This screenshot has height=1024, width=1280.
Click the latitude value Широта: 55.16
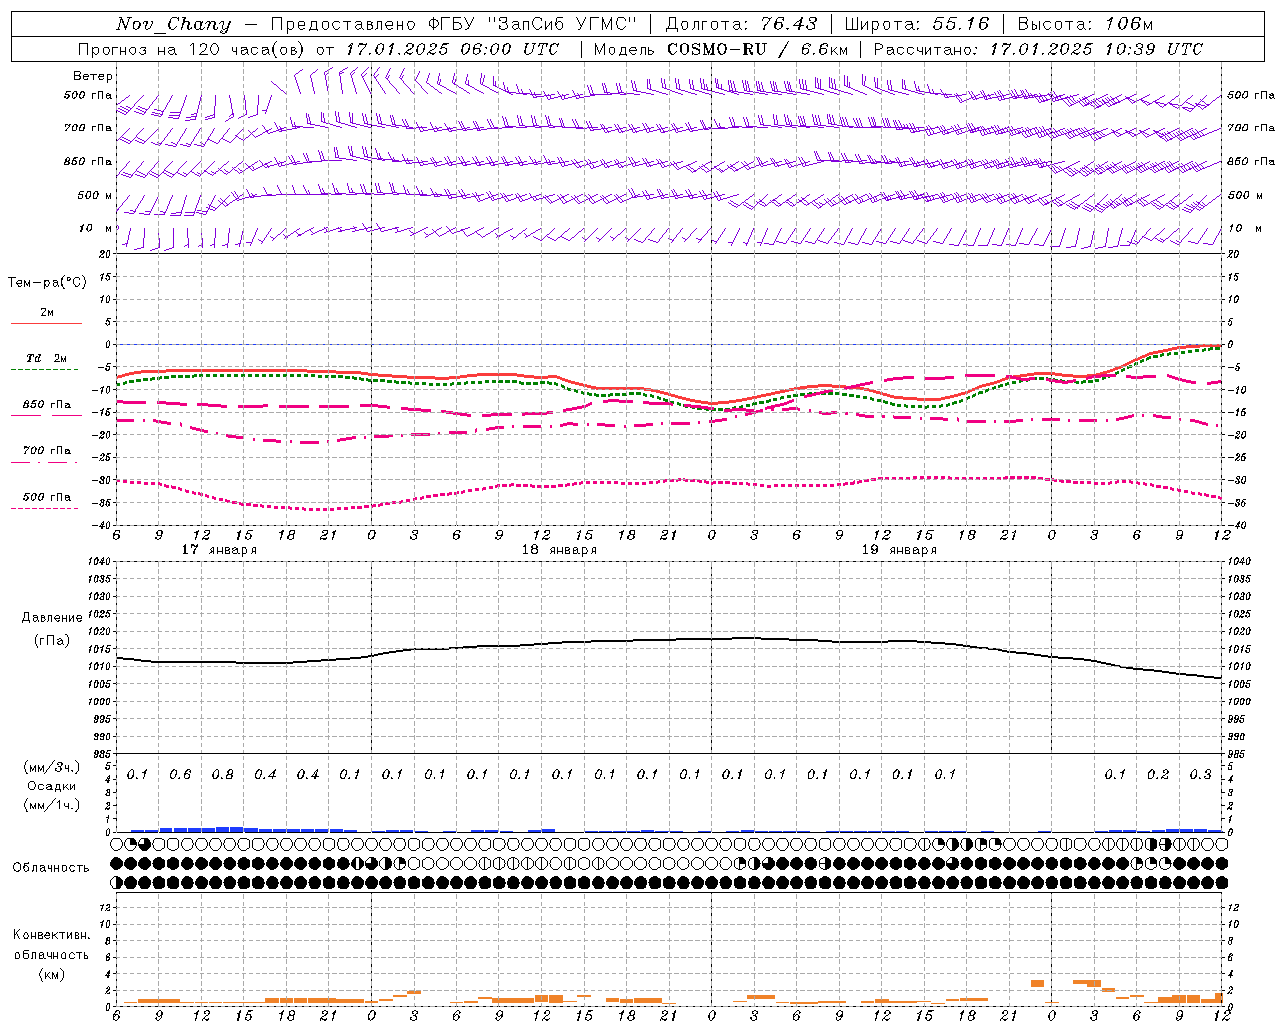917,24
